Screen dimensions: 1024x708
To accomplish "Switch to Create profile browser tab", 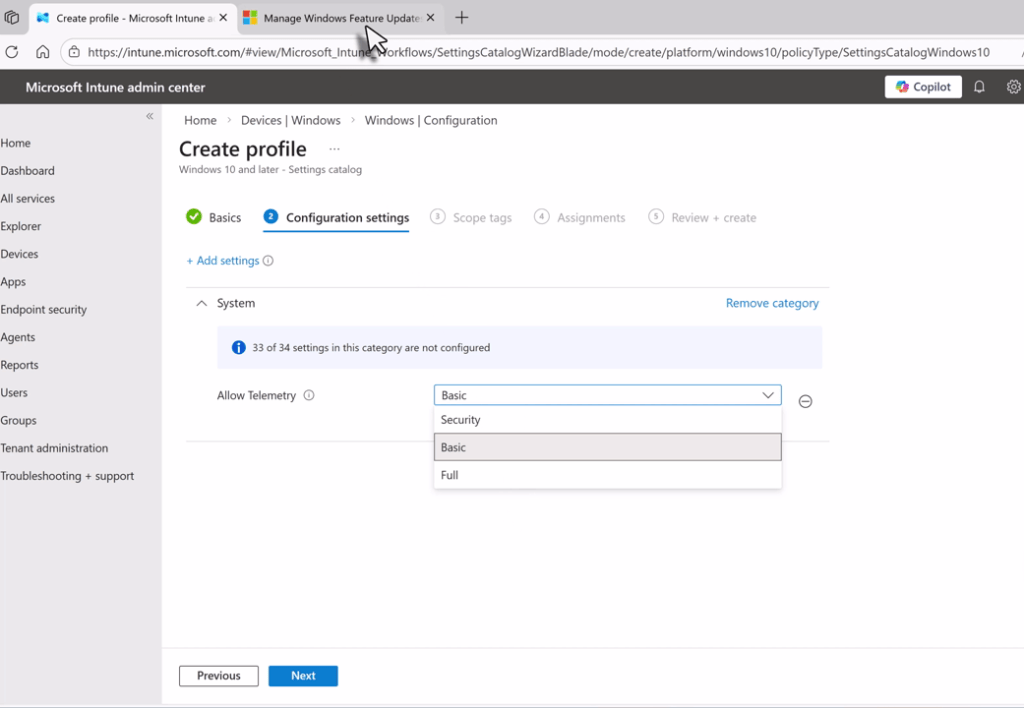I will pos(133,18).
